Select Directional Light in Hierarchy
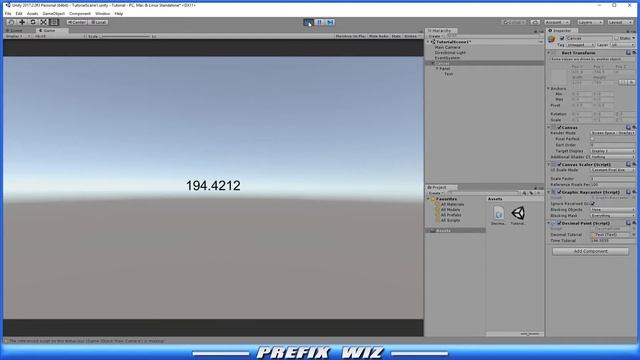640x360 pixels. 450,53
